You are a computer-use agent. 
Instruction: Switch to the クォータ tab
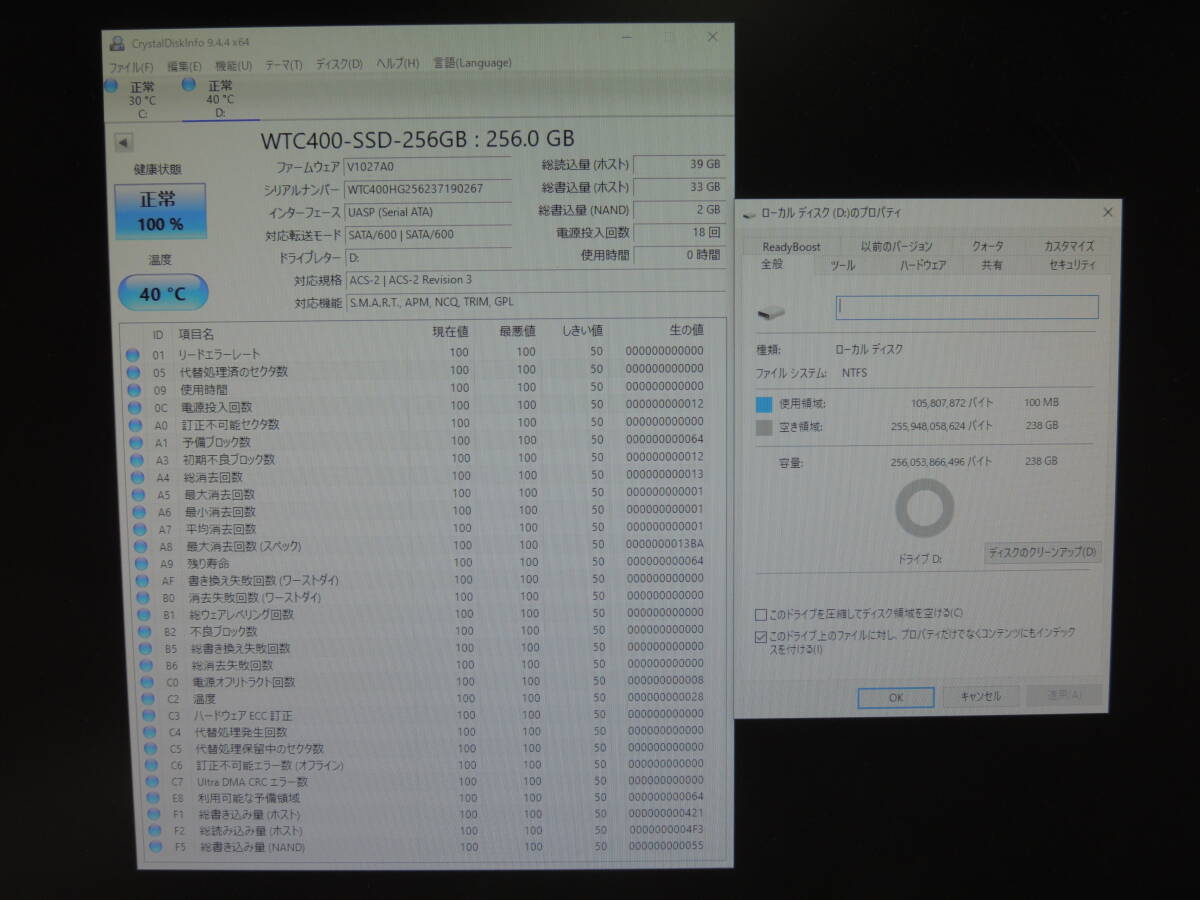pyautogui.click(x=987, y=246)
